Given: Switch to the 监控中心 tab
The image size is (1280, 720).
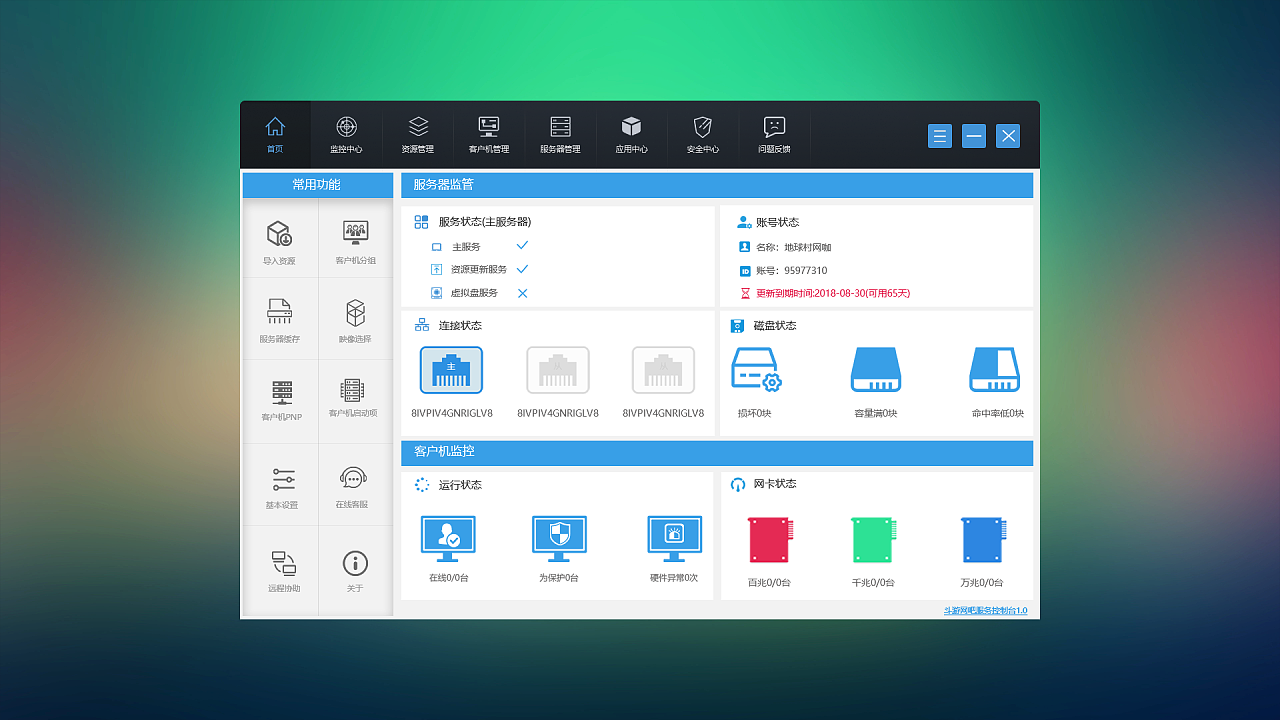Looking at the screenshot, I should (346, 134).
